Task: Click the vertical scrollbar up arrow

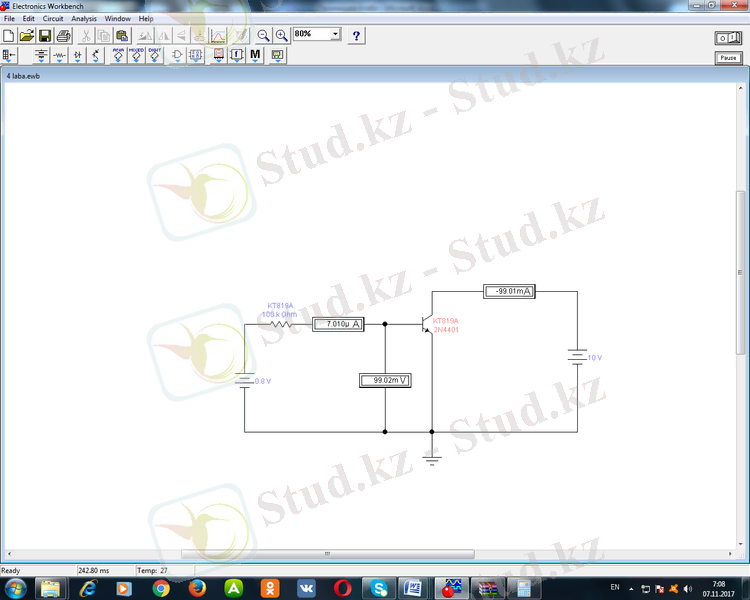Action: [x=740, y=89]
